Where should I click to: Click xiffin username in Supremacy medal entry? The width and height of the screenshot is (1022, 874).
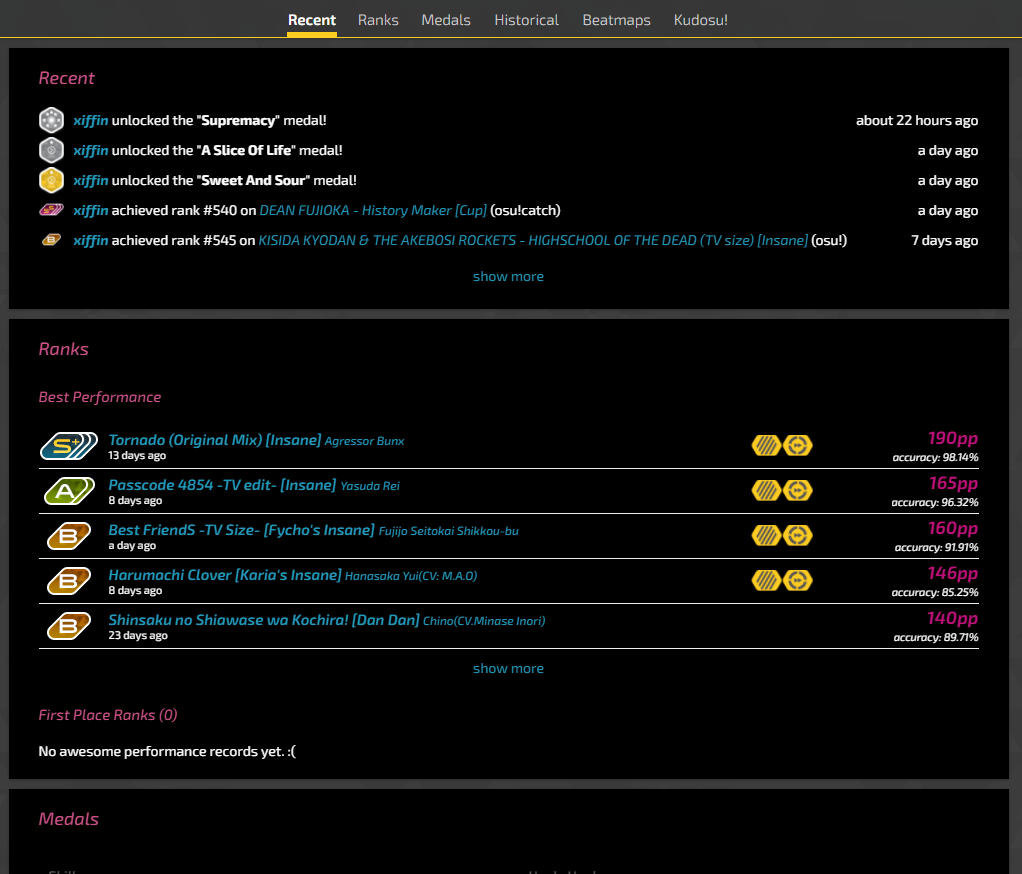coord(90,120)
